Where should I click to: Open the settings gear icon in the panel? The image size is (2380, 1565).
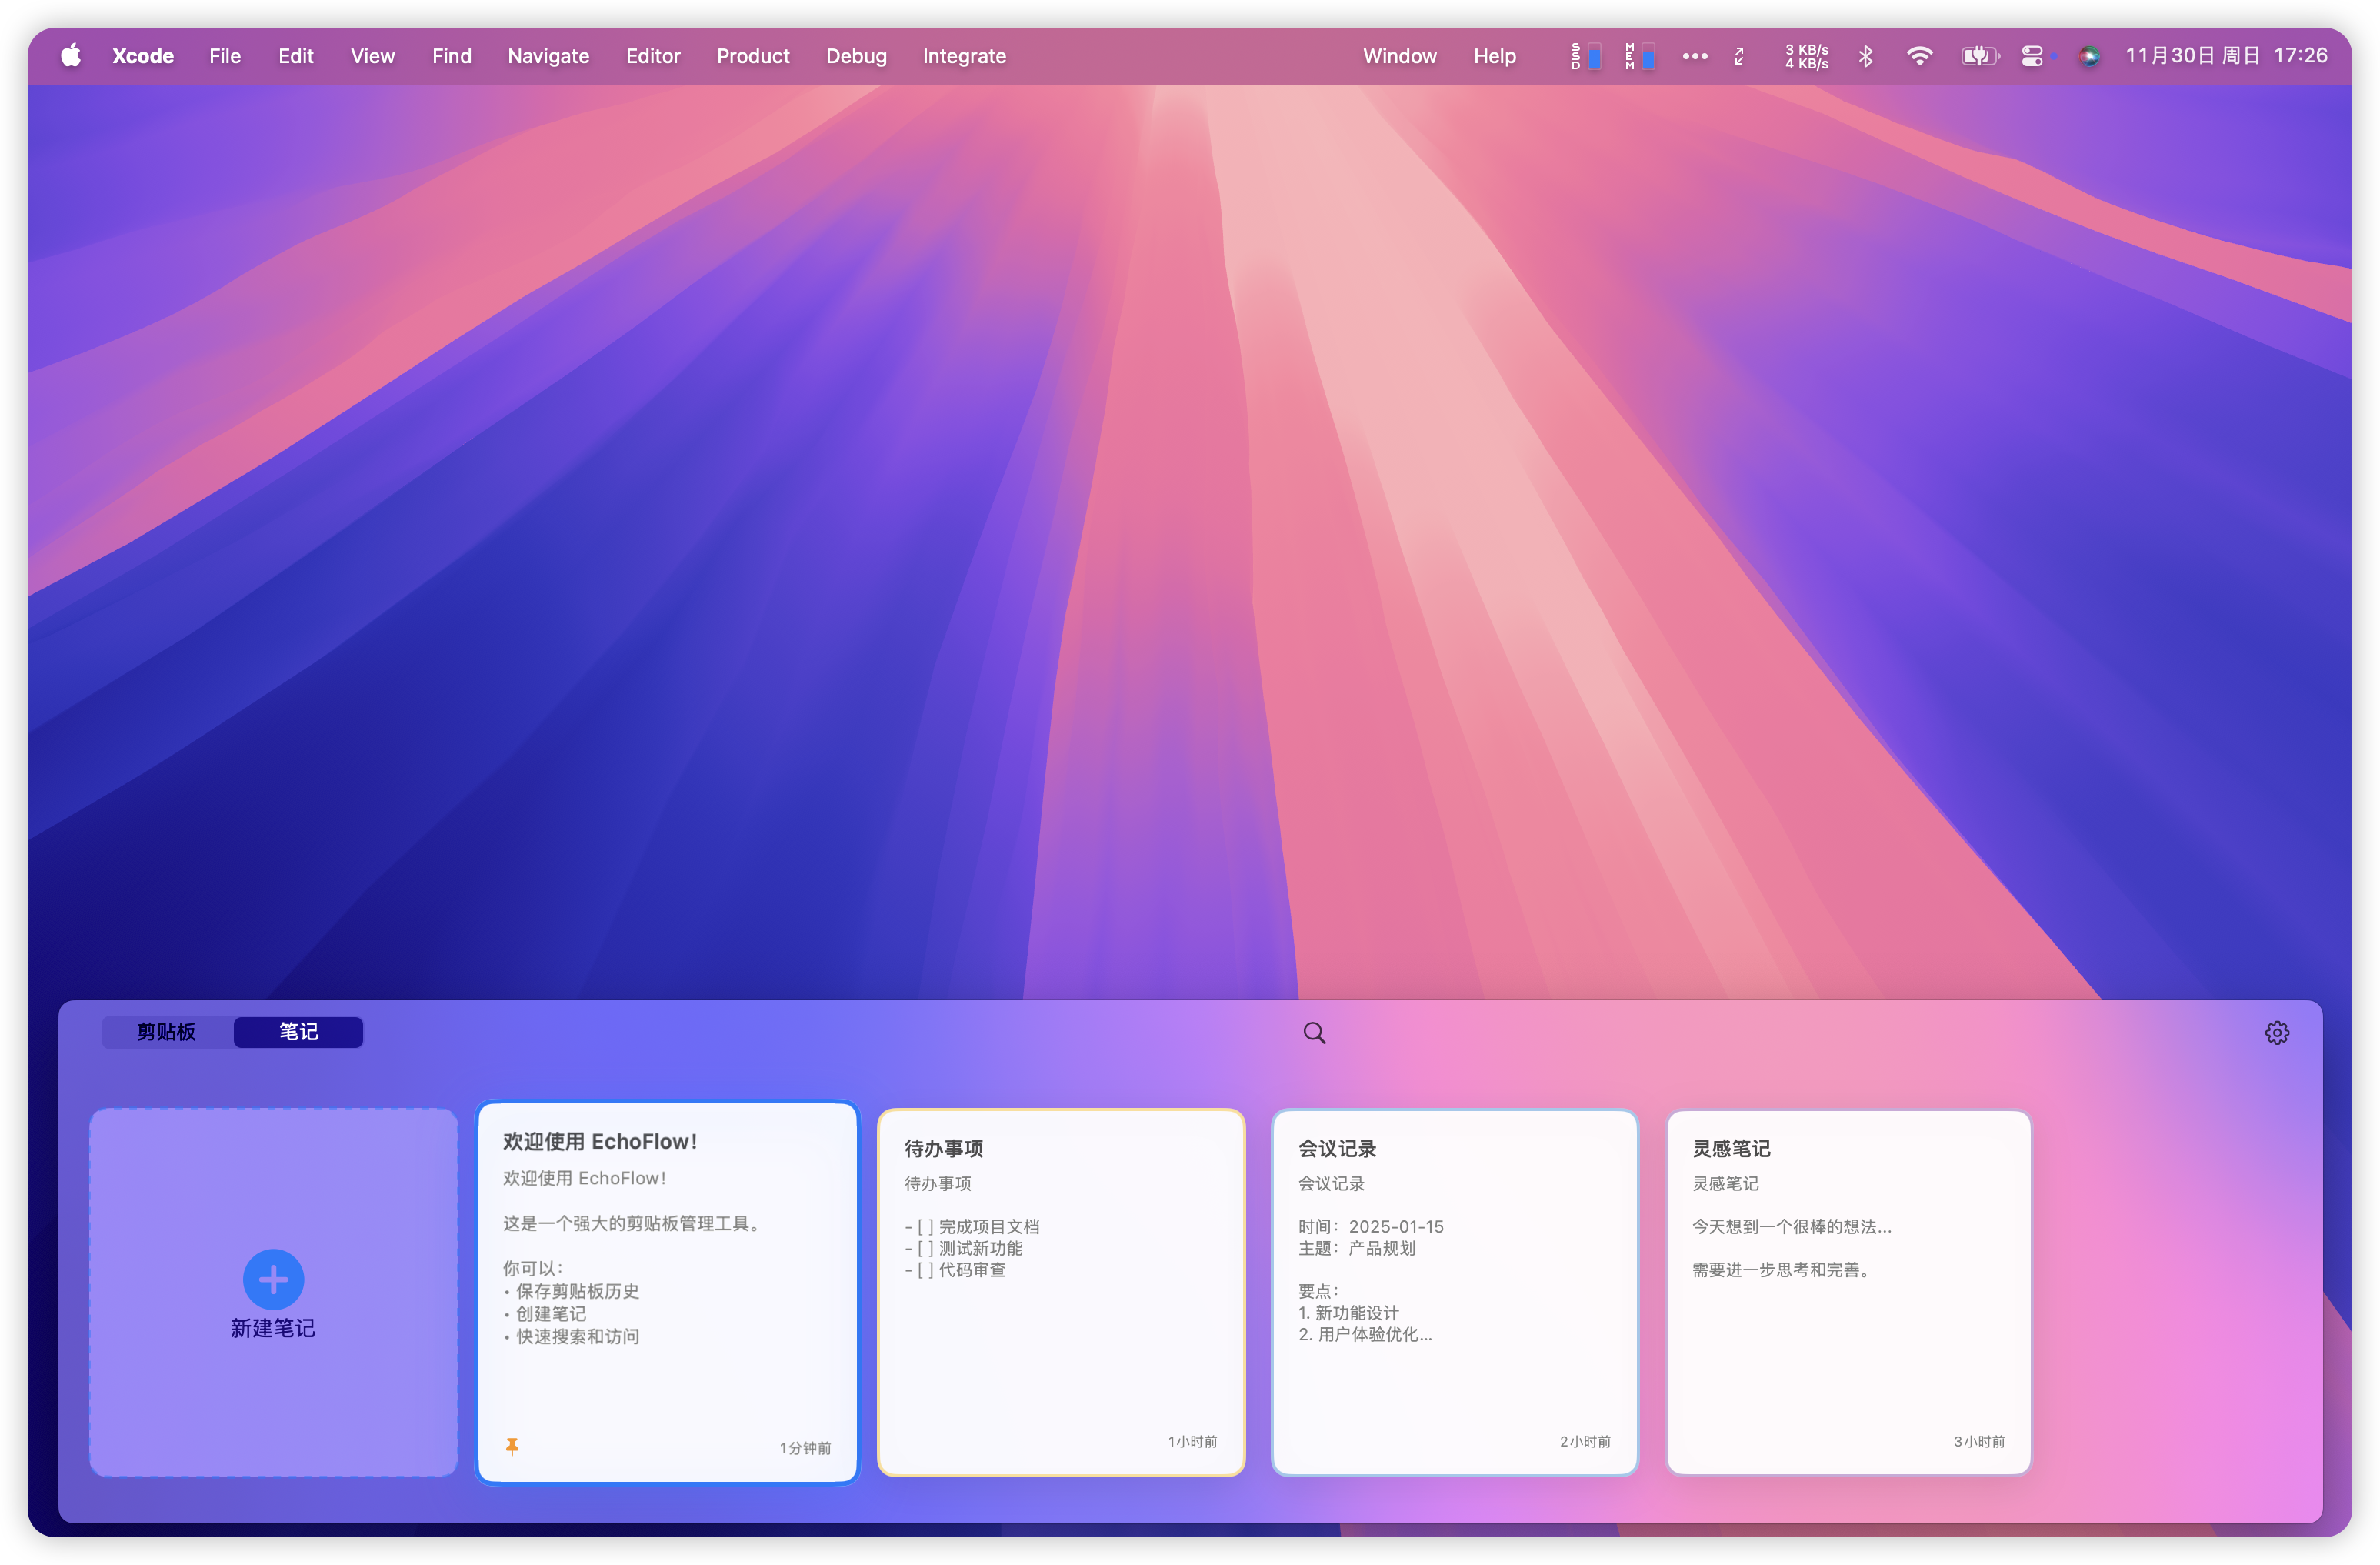pos(2276,1032)
